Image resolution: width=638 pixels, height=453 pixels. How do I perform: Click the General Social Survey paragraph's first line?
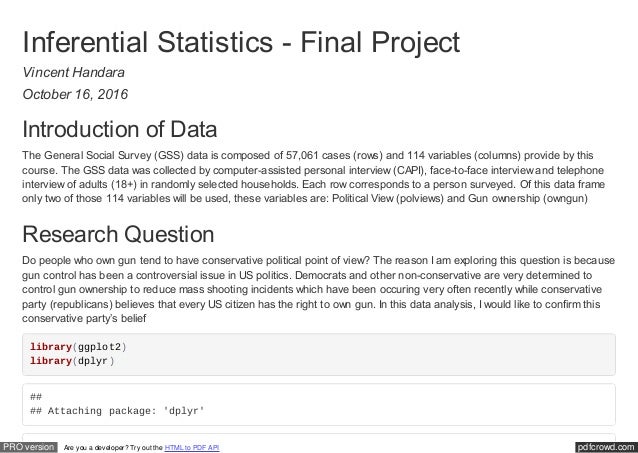click(308, 155)
